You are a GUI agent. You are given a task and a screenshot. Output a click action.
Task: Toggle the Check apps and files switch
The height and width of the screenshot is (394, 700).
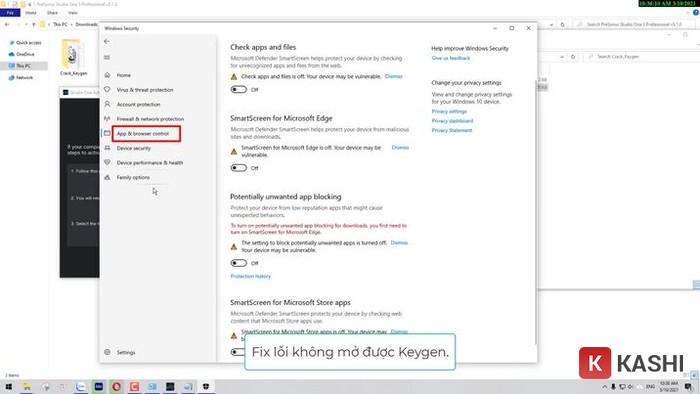[239, 89]
